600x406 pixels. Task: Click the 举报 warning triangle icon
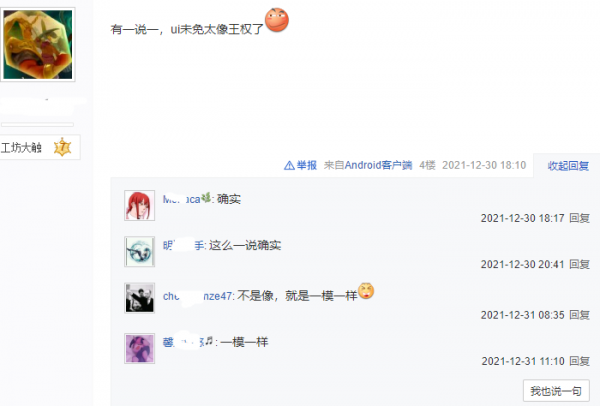coord(289,165)
